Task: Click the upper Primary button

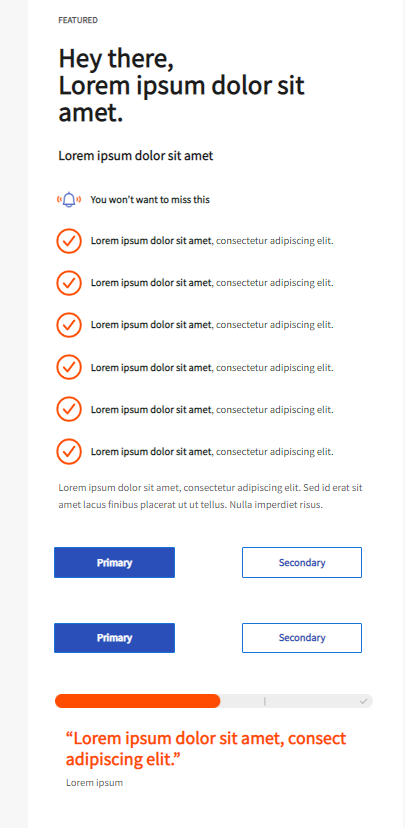Action: pyautogui.click(x=114, y=562)
